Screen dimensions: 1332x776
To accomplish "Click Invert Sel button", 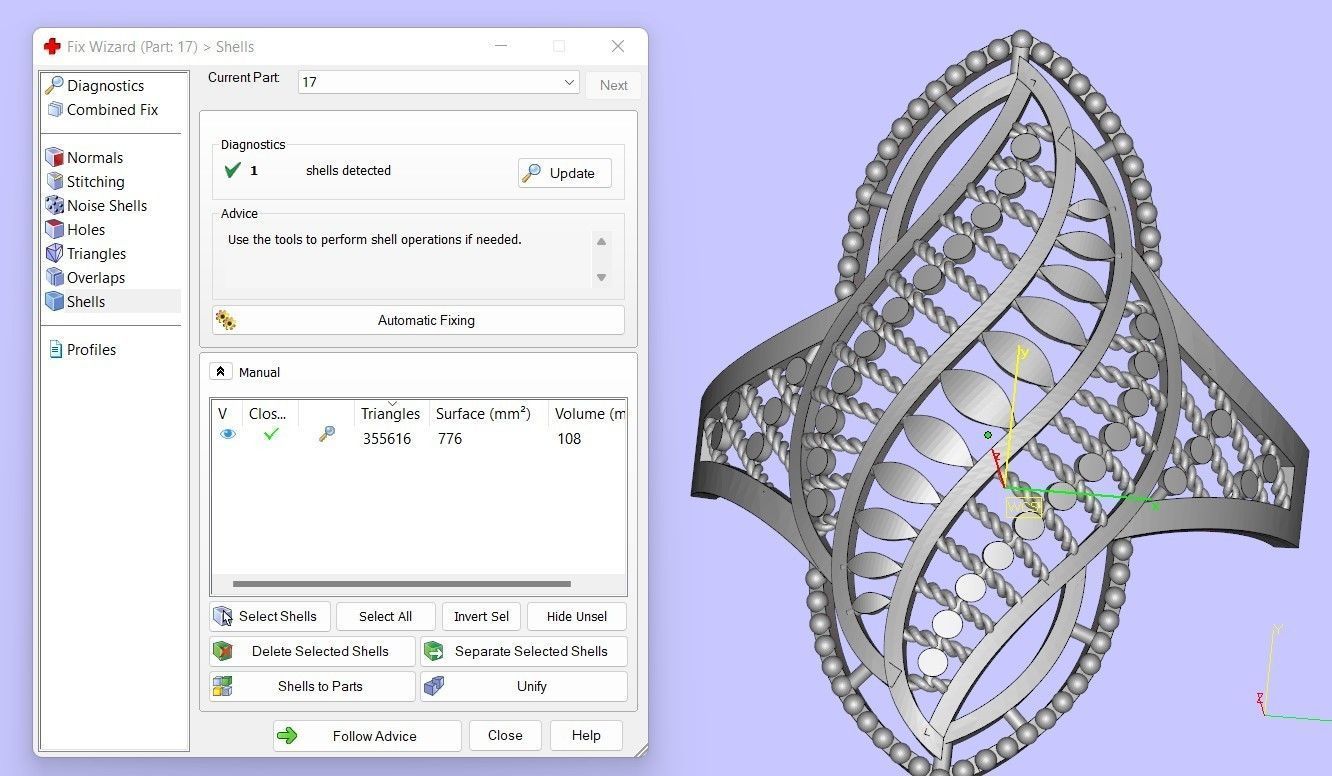I will (481, 616).
